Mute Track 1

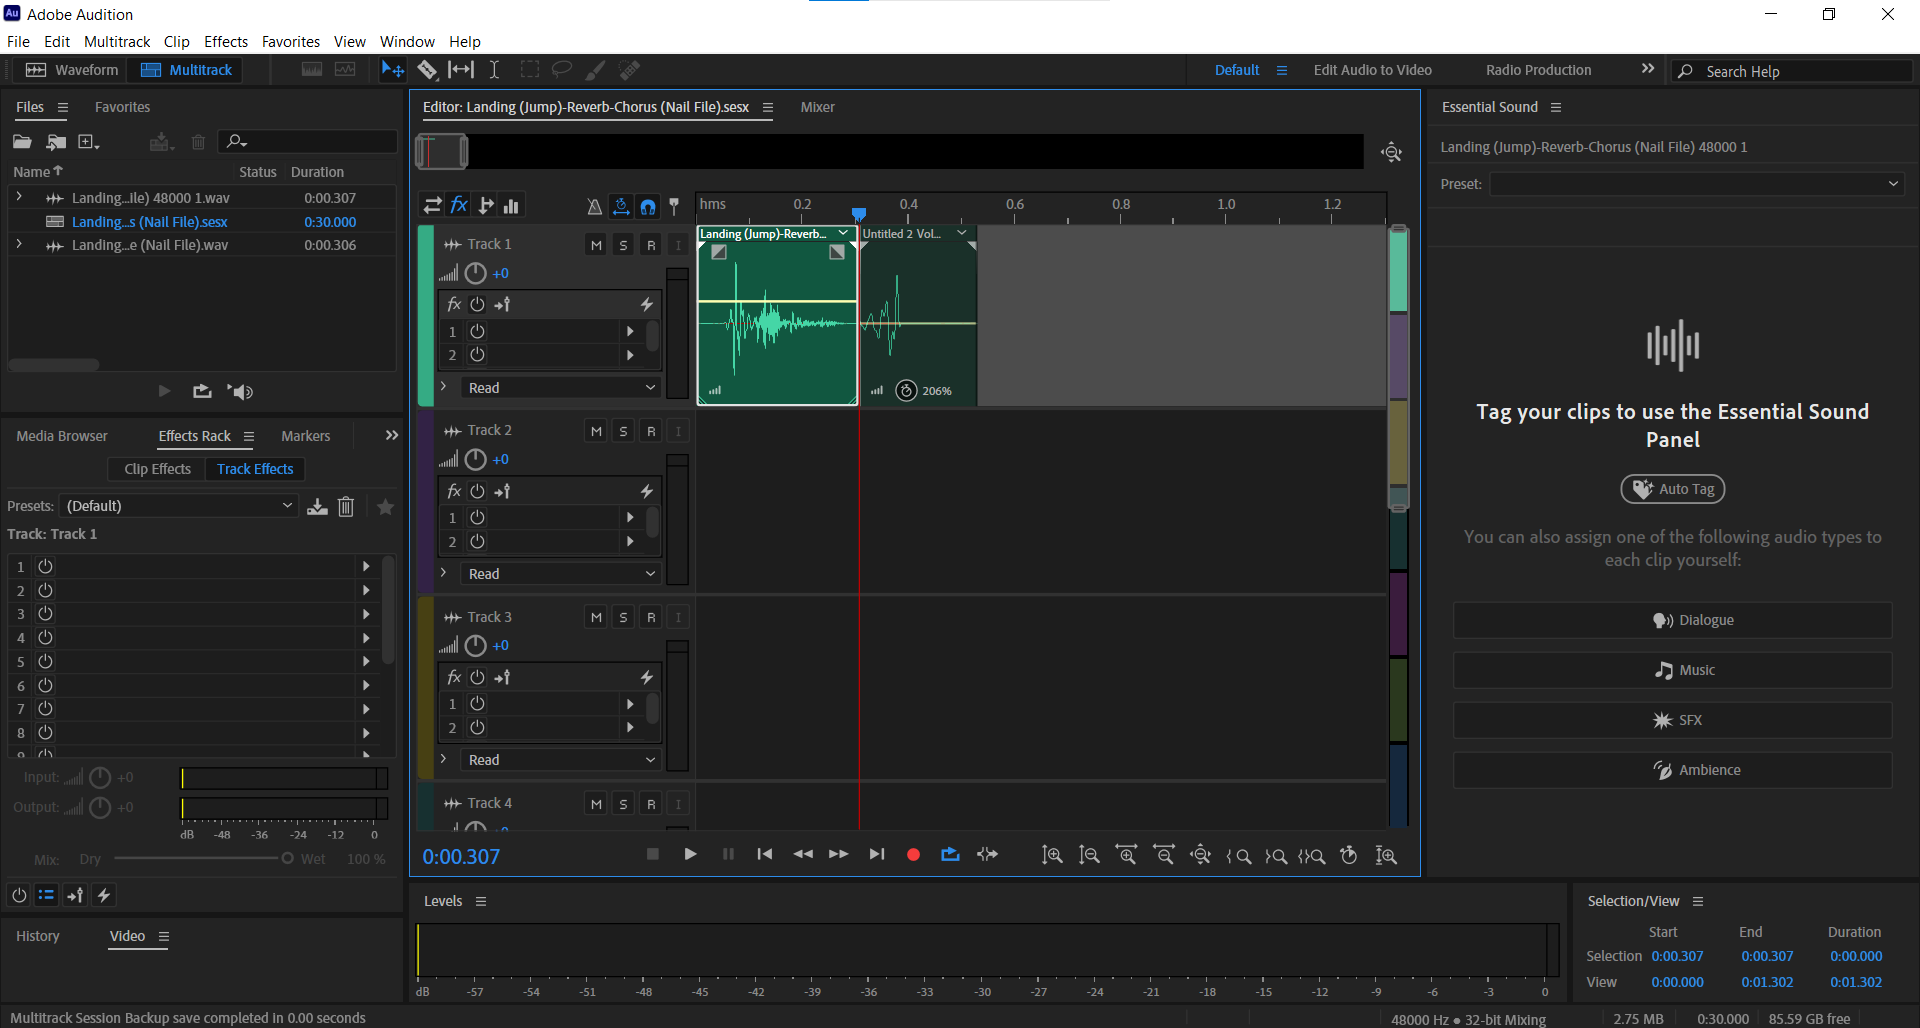[x=596, y=245]
